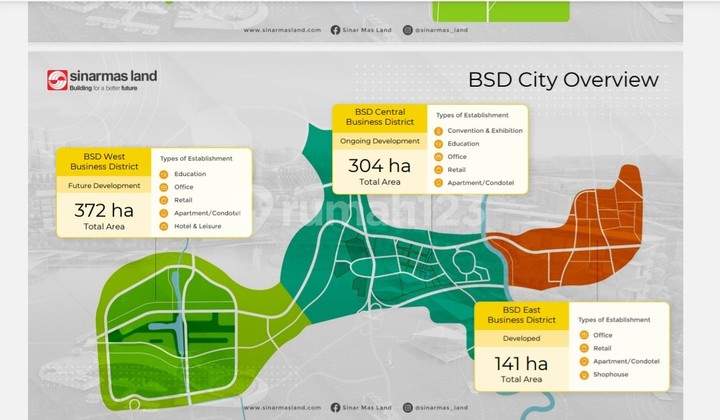Select the Education icon in the BSD West card
Image resolution: width=720 pixels, height=420 pixels.
pyautogui.click(x=164, y=174)
